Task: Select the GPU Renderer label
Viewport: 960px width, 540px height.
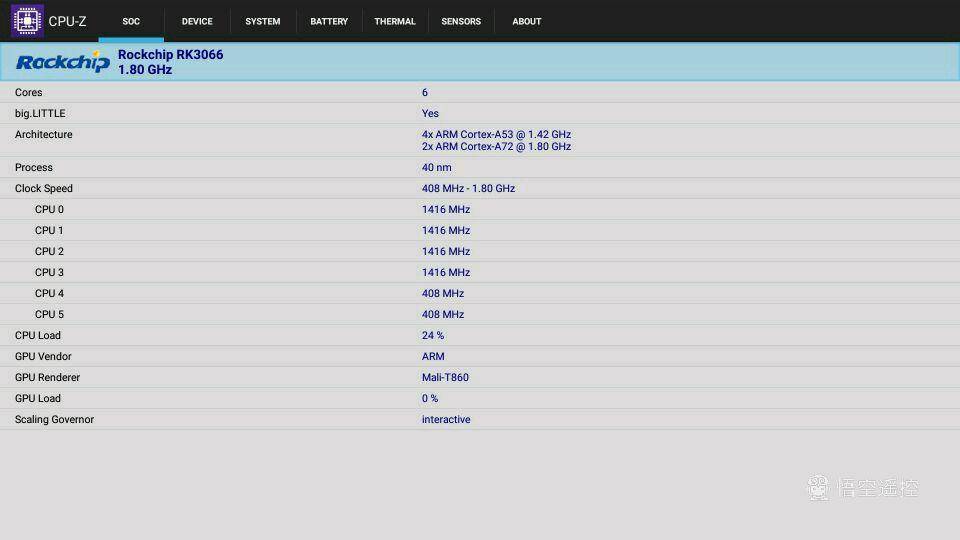Action: coord(47,377)
